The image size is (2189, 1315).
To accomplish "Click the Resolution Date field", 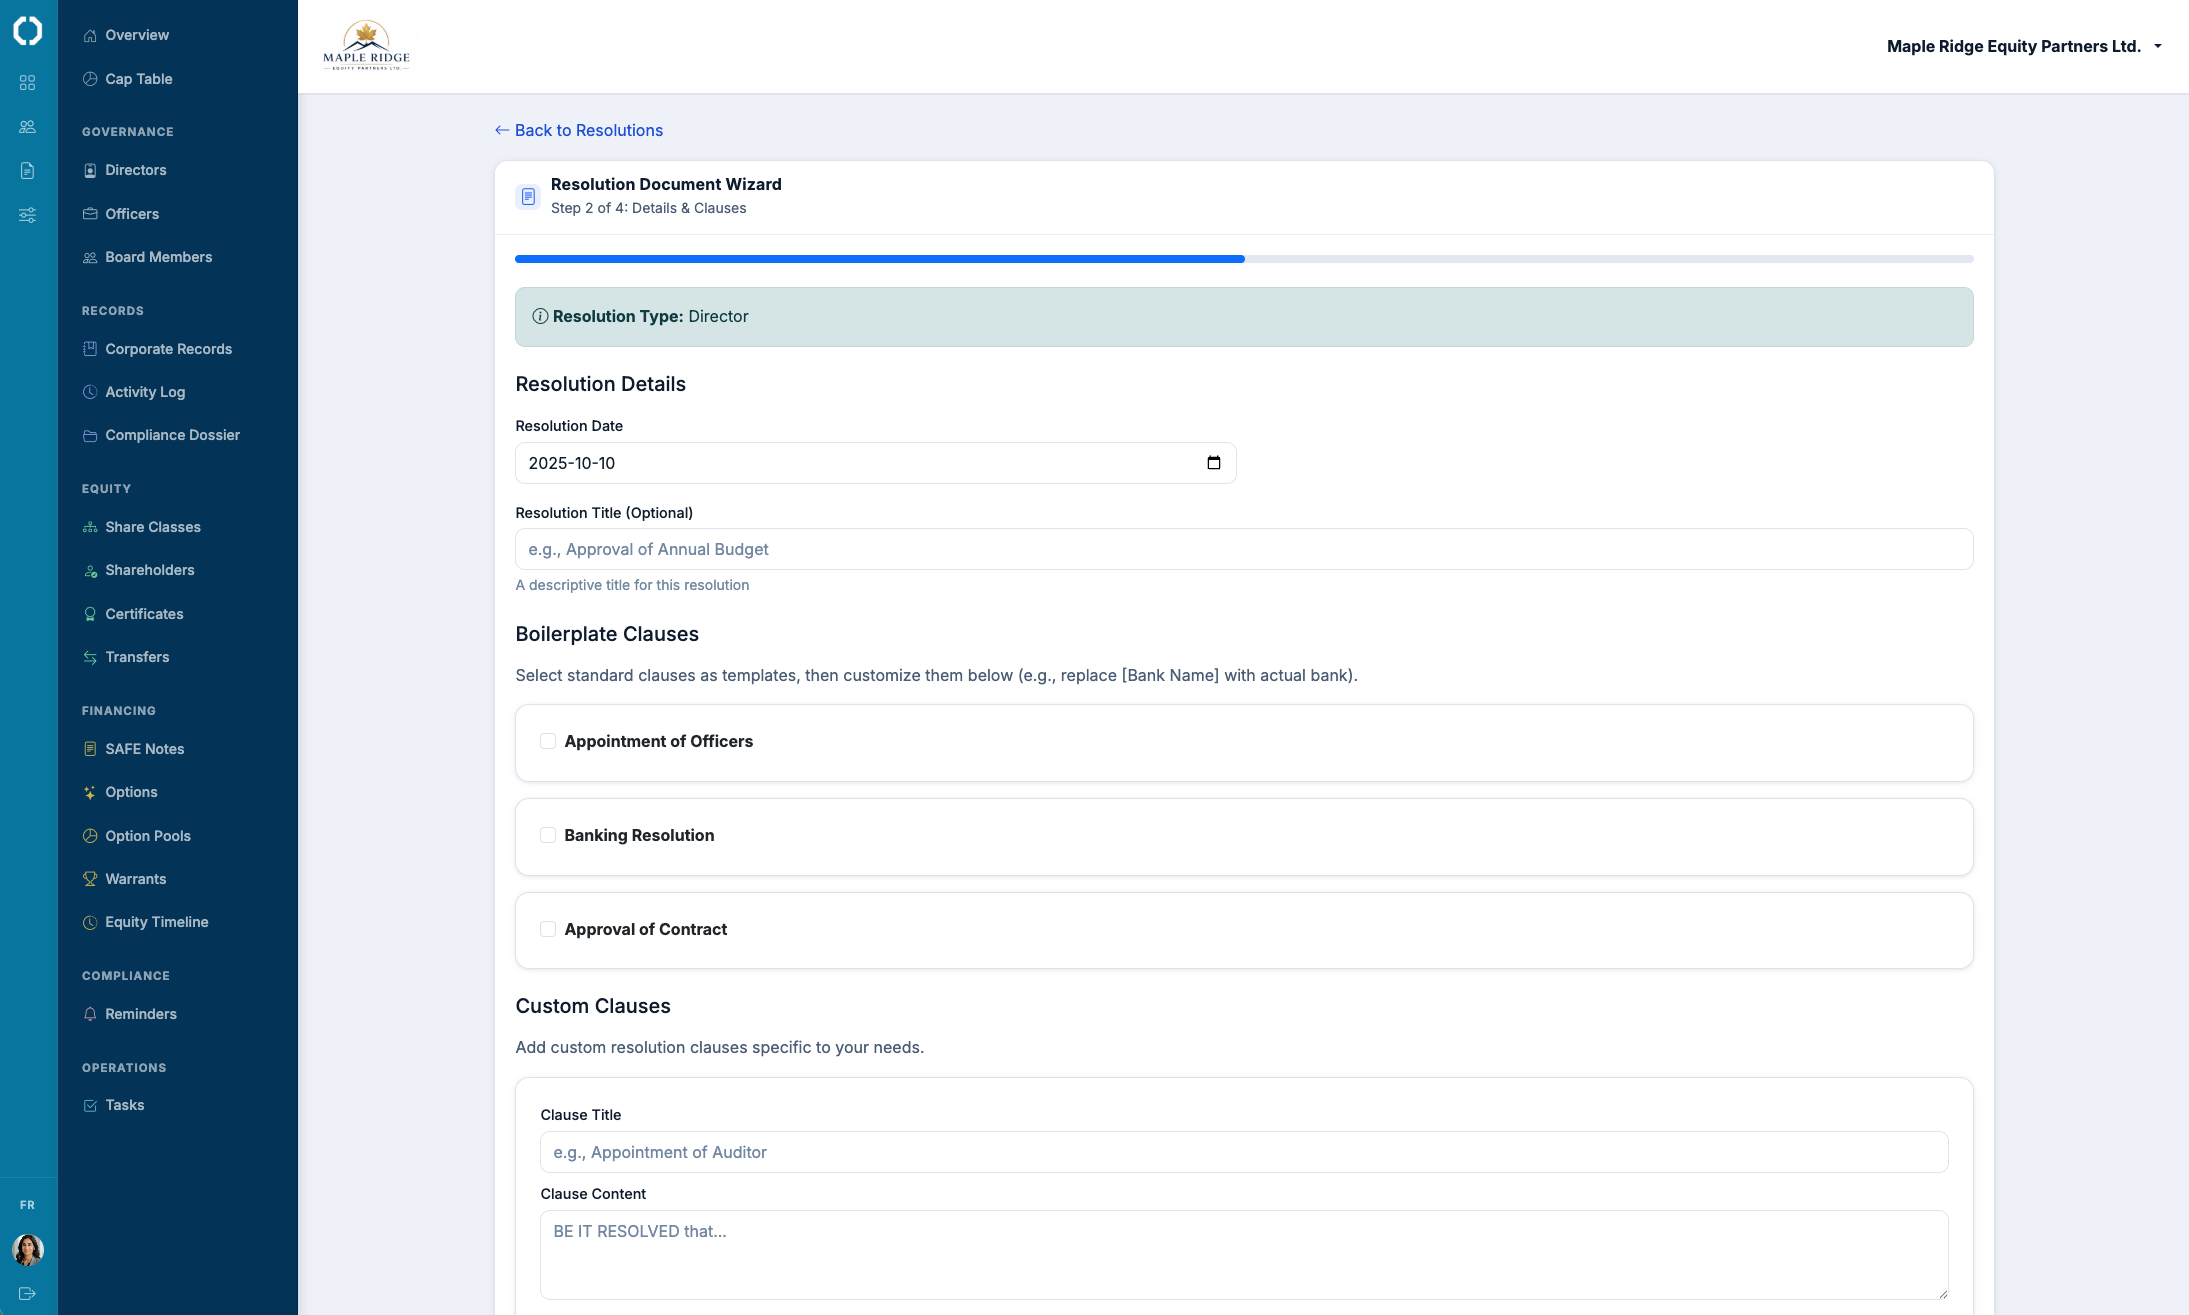I will (875, 463).
